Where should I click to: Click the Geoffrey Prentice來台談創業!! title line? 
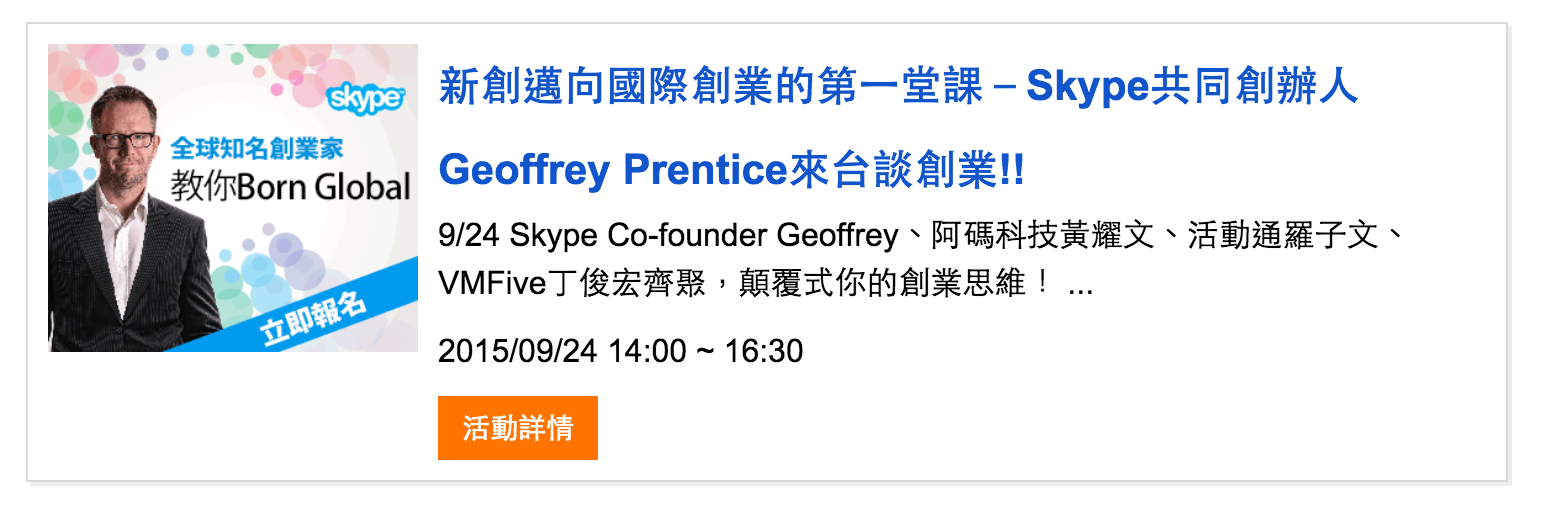click(x=732, y=171)
